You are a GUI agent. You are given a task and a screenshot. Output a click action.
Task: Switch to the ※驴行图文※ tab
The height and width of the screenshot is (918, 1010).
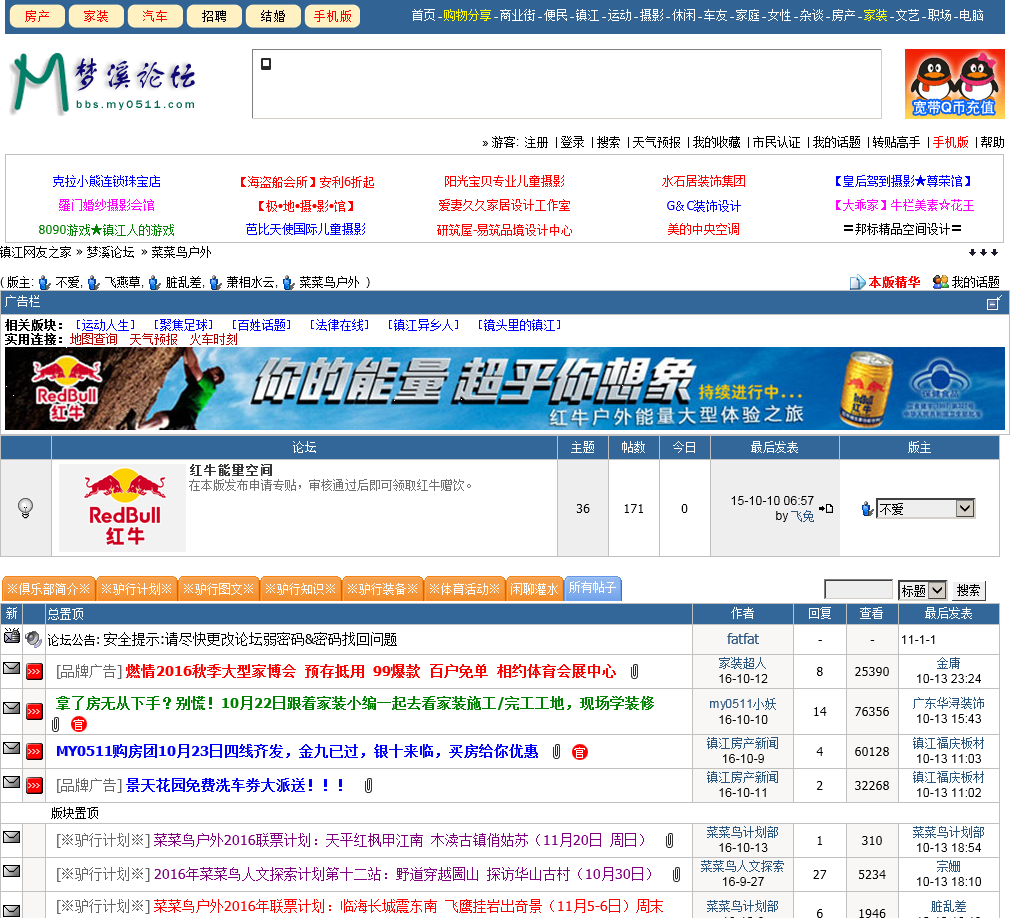tap(218, 589)
